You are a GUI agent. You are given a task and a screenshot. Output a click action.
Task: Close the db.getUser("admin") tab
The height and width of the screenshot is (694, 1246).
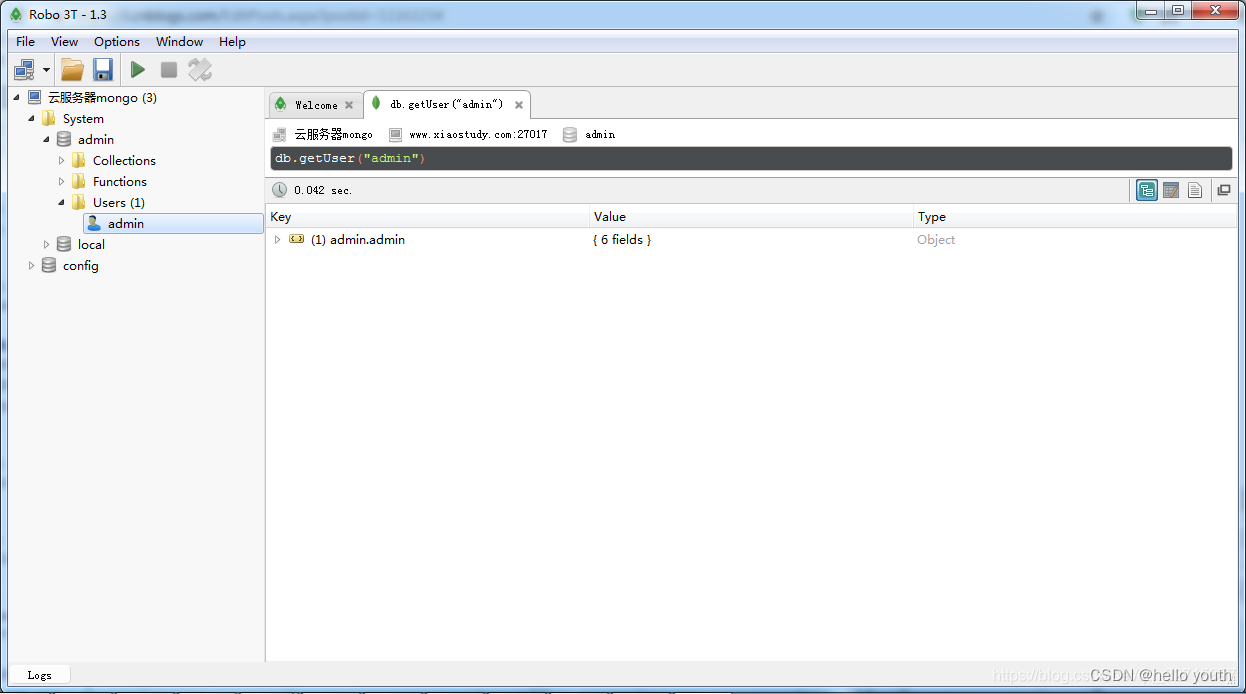pos(519,104)
